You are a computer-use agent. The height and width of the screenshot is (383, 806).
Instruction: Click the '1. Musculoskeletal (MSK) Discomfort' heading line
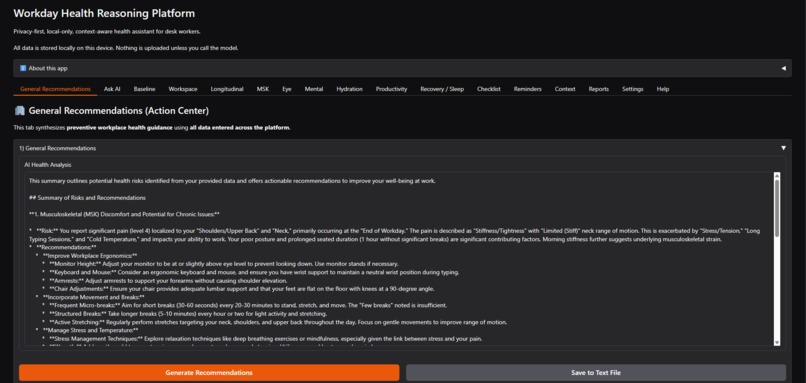(x=125, y=214)
